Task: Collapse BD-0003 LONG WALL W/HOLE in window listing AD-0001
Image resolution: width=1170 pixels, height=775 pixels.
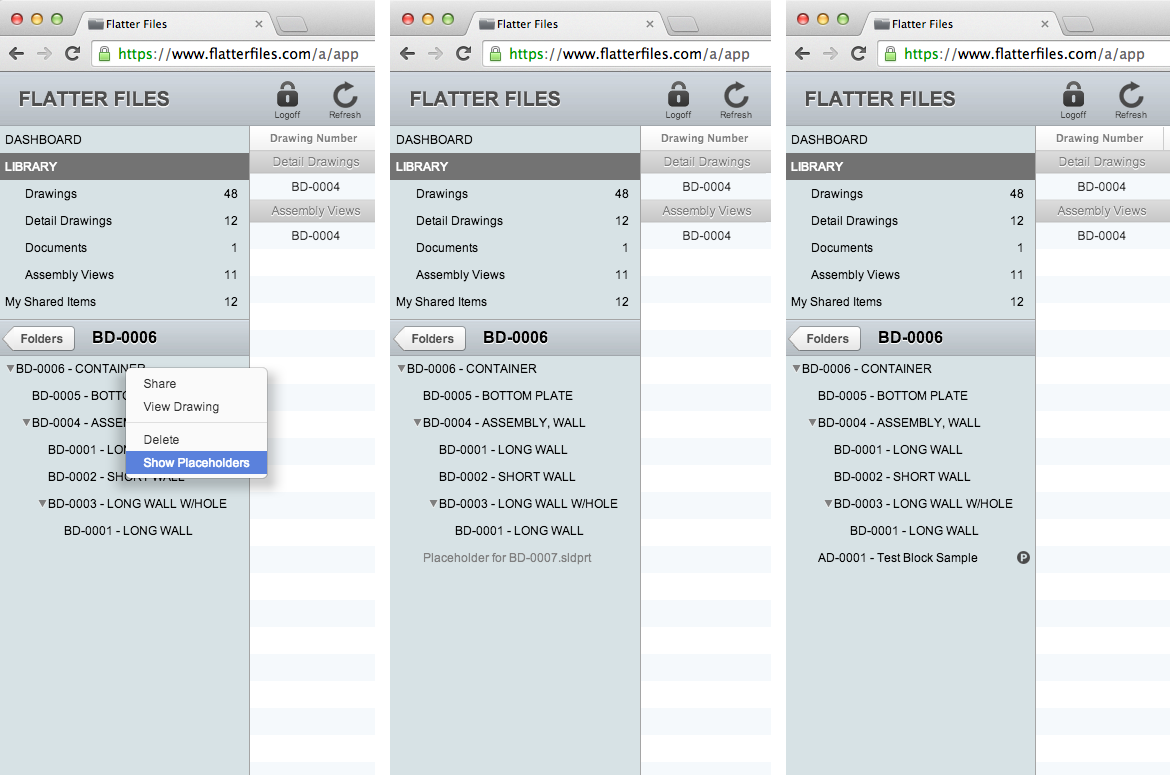Action: point(828,503)
